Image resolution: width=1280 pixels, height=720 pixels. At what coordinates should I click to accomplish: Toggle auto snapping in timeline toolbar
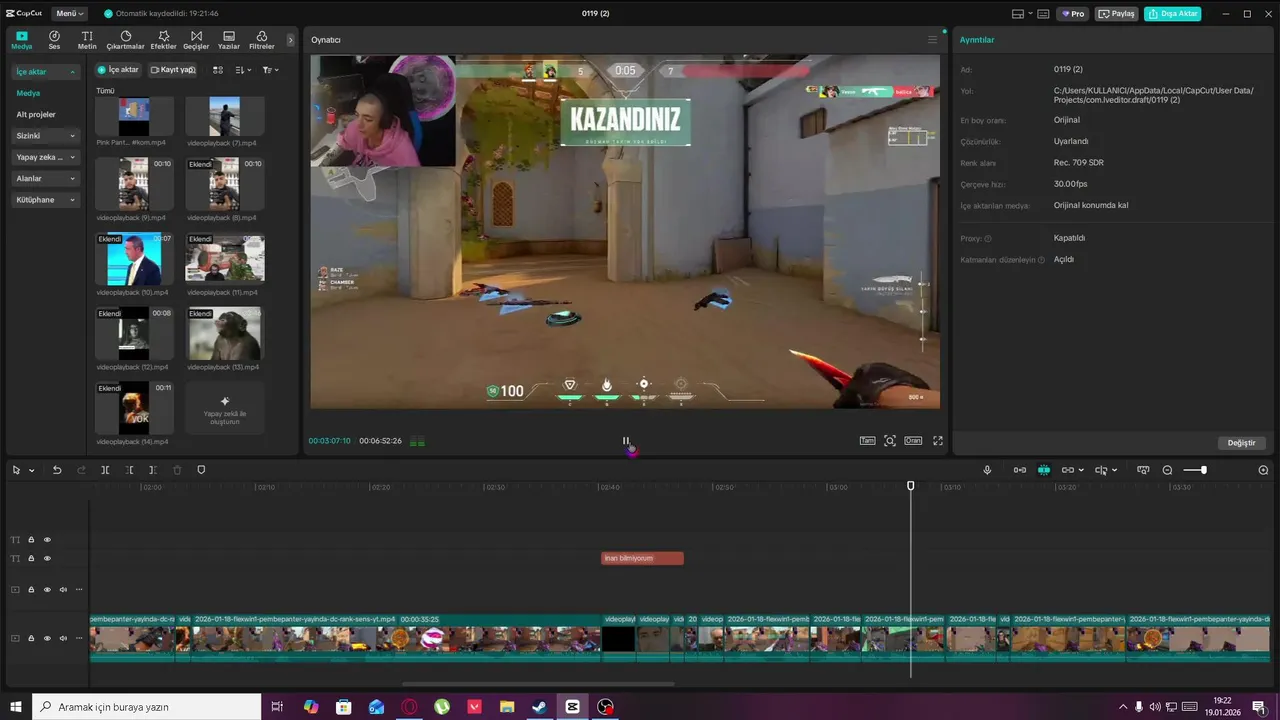1044,470
